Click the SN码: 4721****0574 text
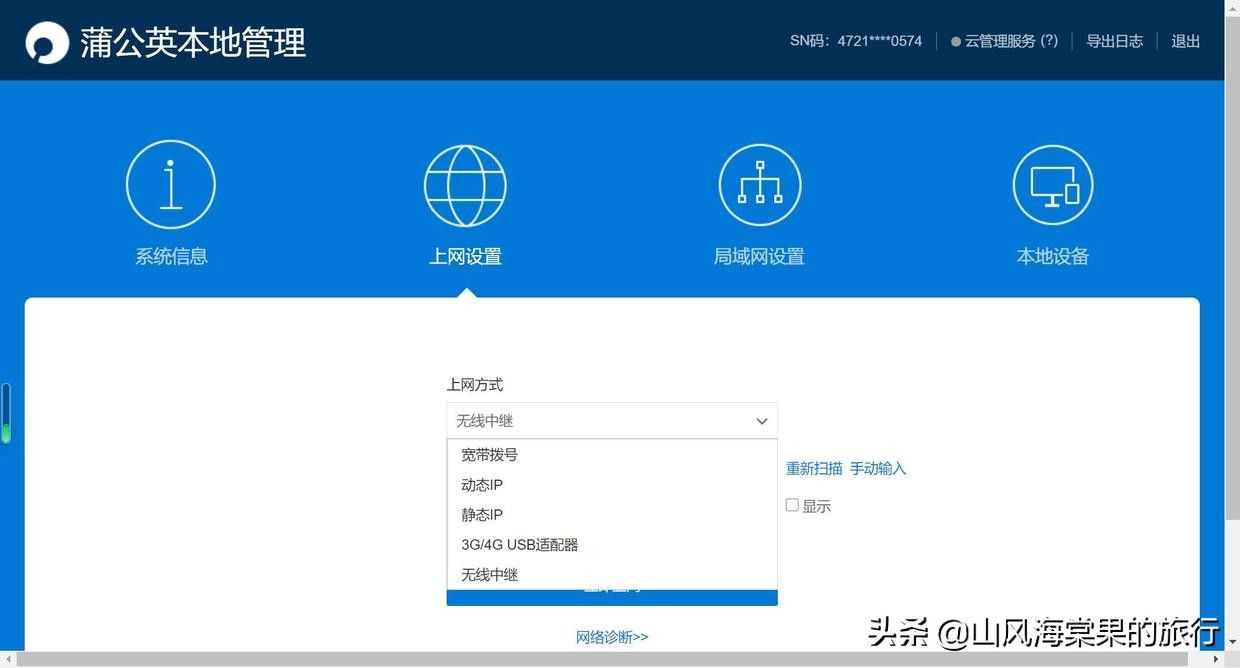The width and height of the screenshot is (1240, 668). [x=856, y=41]
